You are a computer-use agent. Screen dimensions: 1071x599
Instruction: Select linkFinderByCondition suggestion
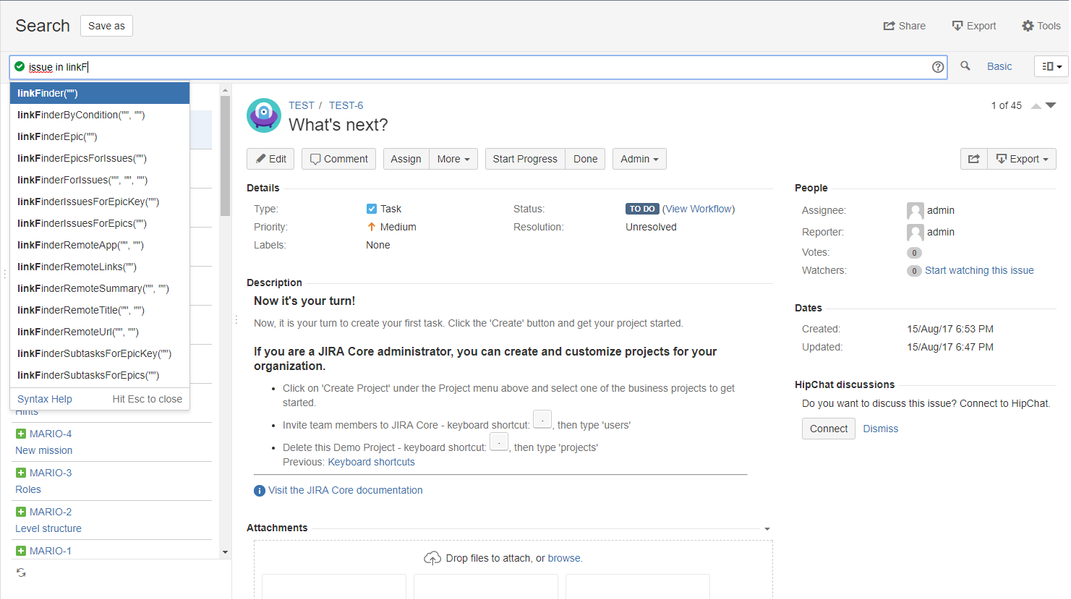tap(100, 115)
